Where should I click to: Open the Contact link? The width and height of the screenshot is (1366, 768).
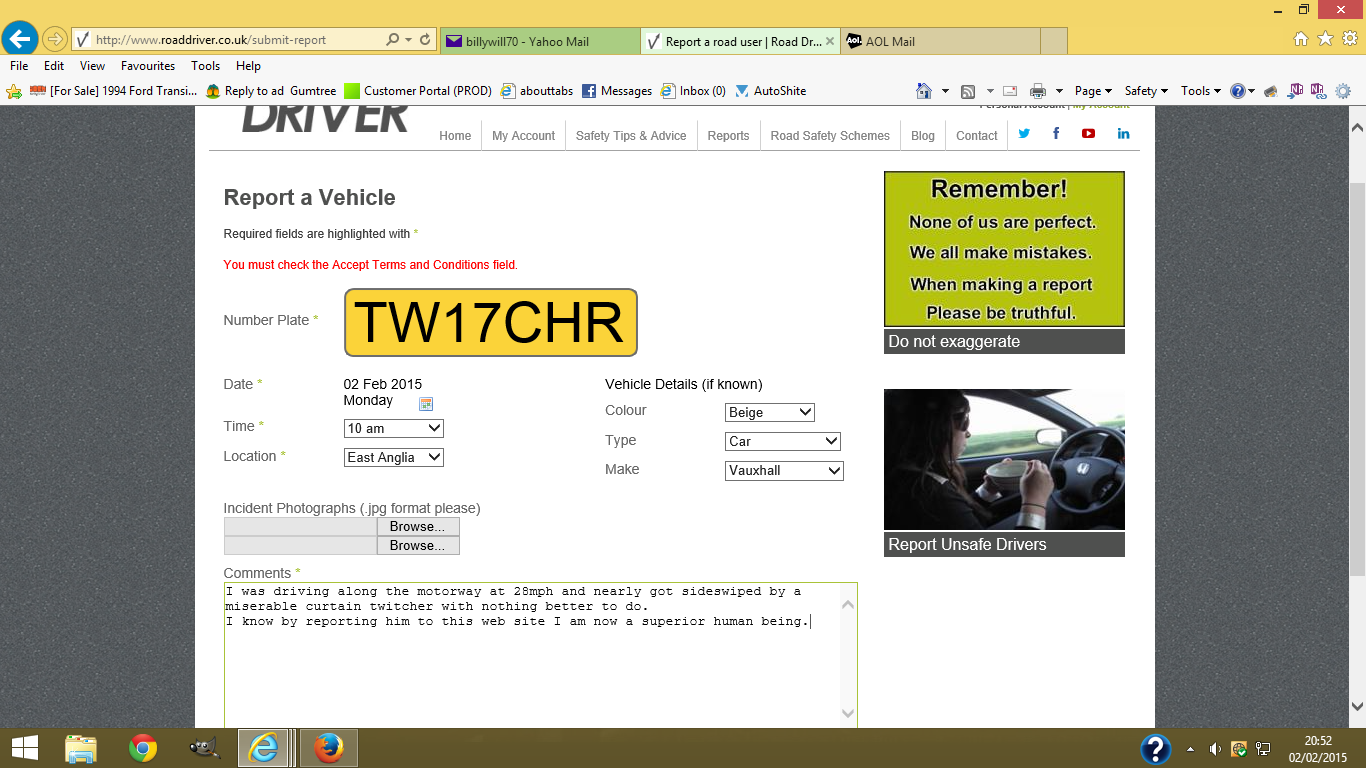point(977,136)
